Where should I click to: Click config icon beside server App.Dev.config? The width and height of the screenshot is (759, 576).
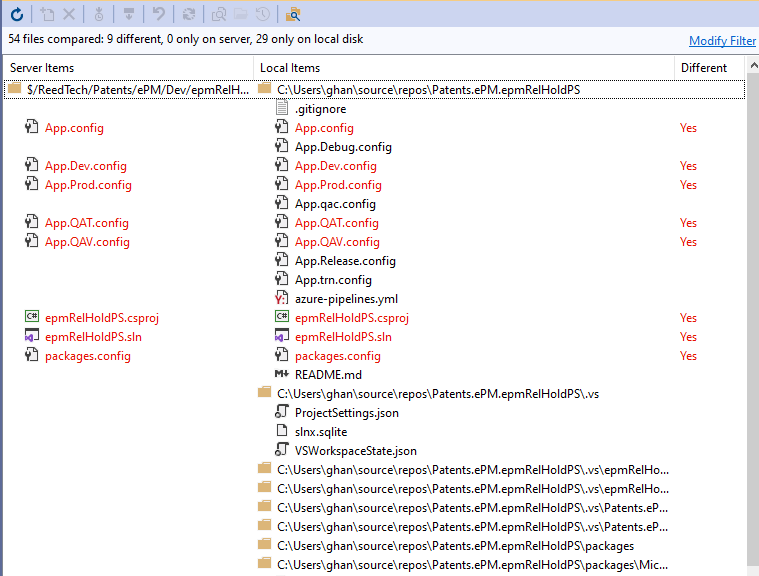pyautogui.click(x=31, y=165)
